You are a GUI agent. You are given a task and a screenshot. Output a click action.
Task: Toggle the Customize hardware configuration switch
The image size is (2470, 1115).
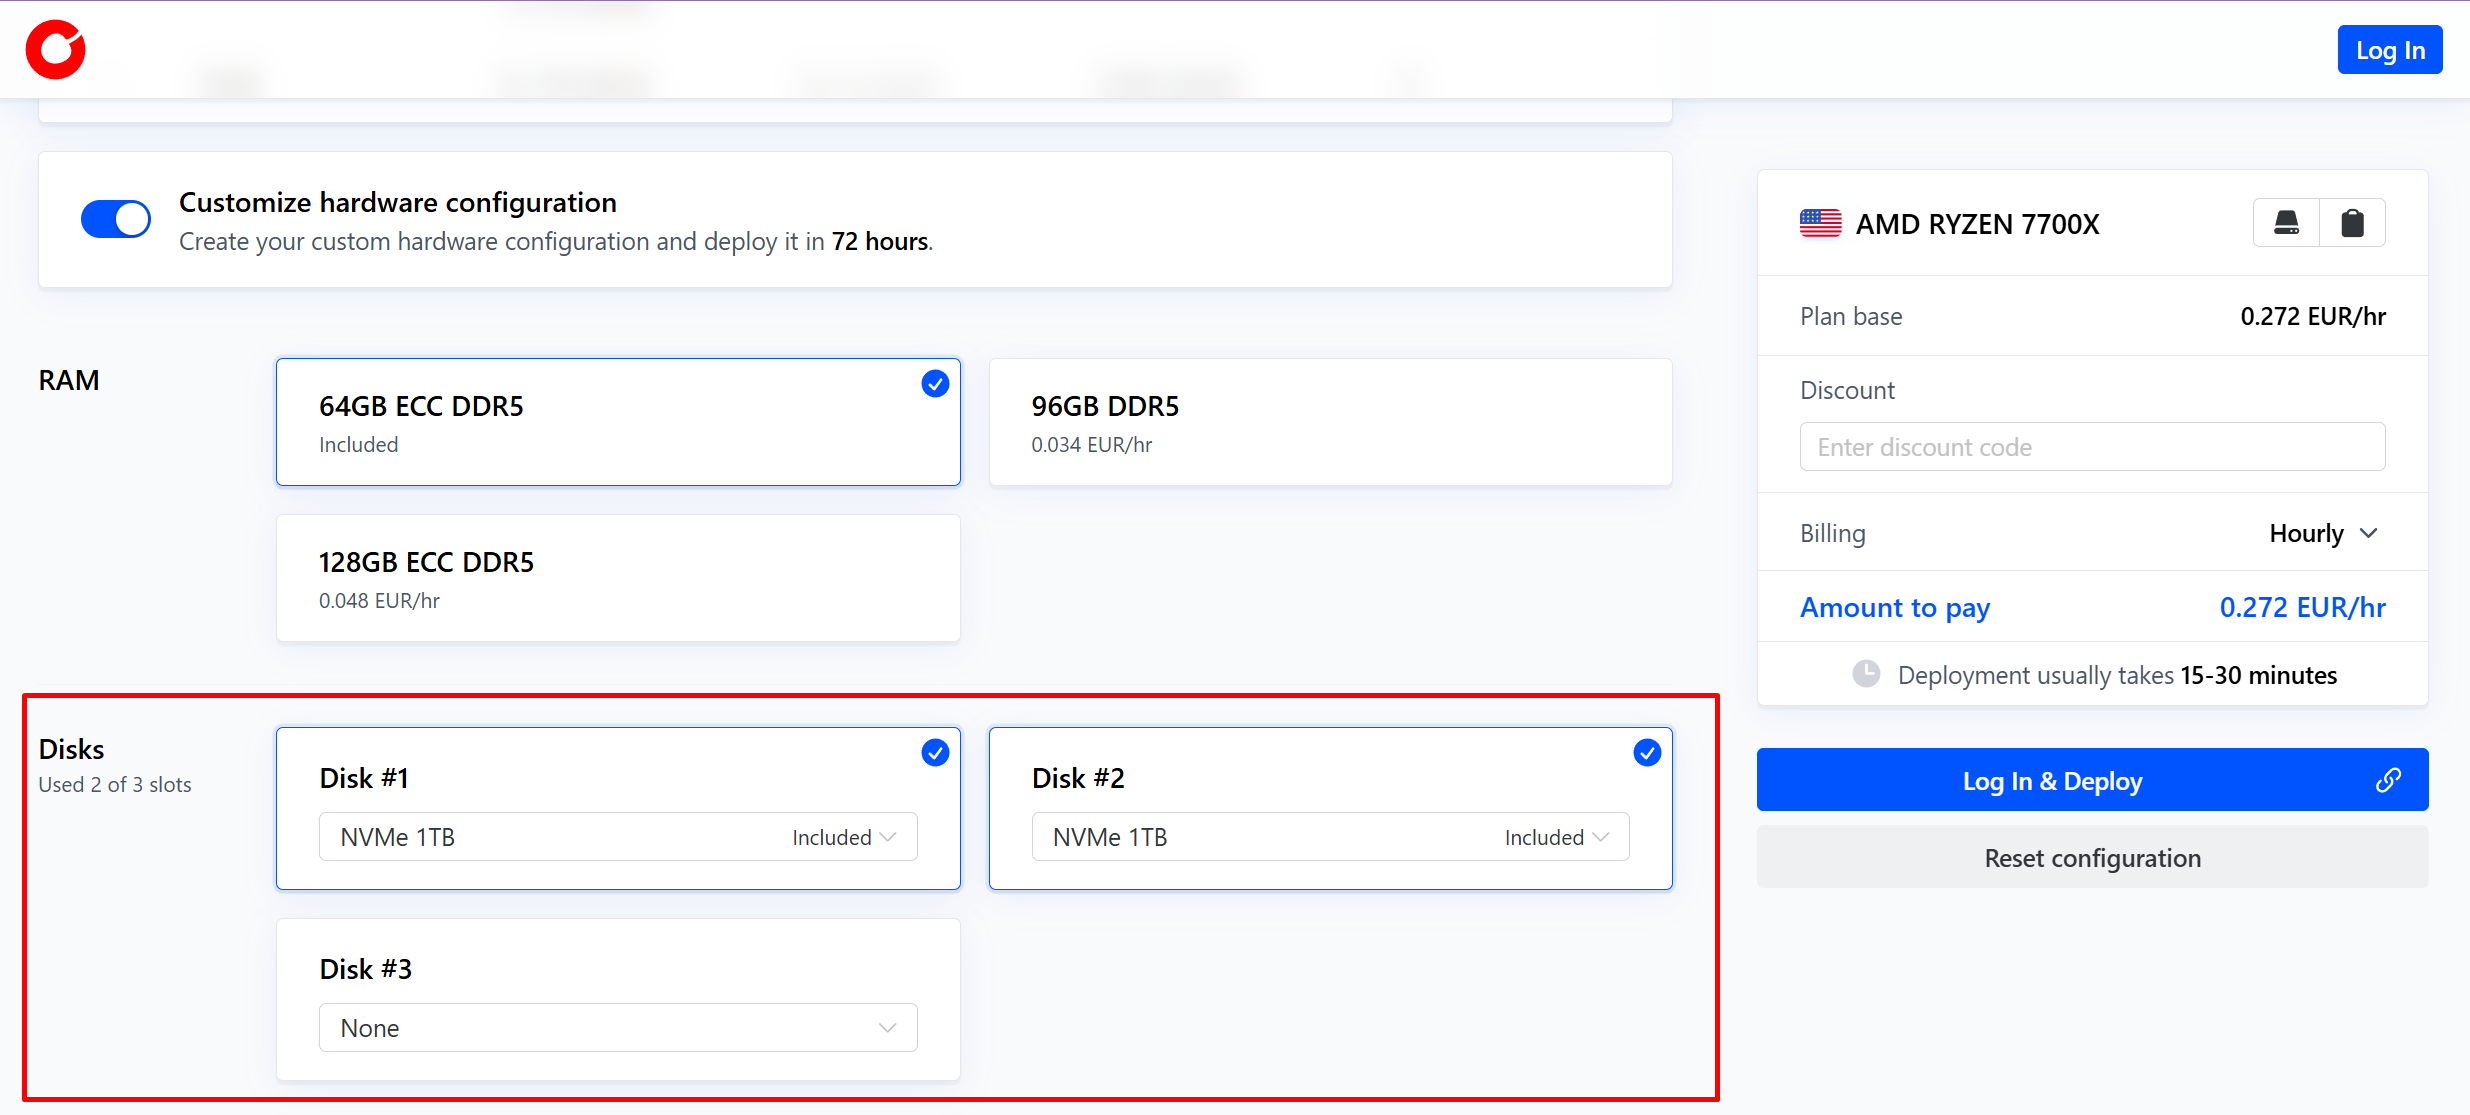116,219
